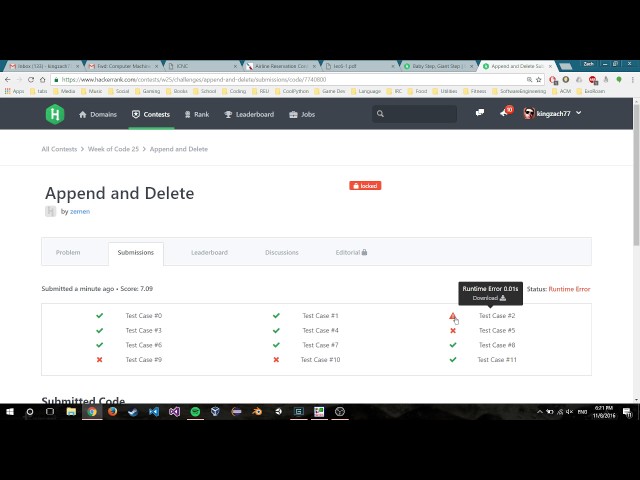
Task: Open the Action Center notification icon
Action: (x=627, y=412)
